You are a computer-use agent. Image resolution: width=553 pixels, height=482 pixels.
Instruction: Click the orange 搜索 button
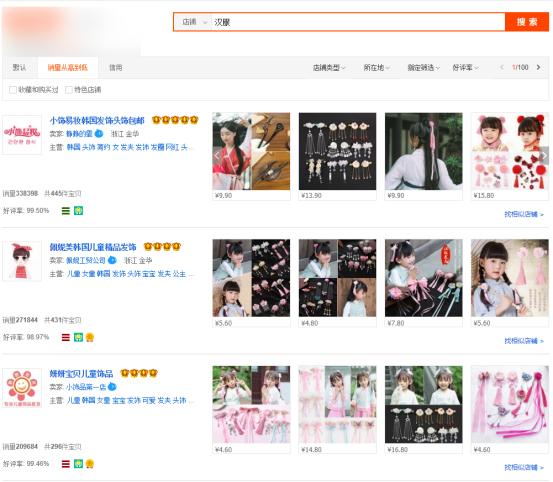[x=527, y=22]
